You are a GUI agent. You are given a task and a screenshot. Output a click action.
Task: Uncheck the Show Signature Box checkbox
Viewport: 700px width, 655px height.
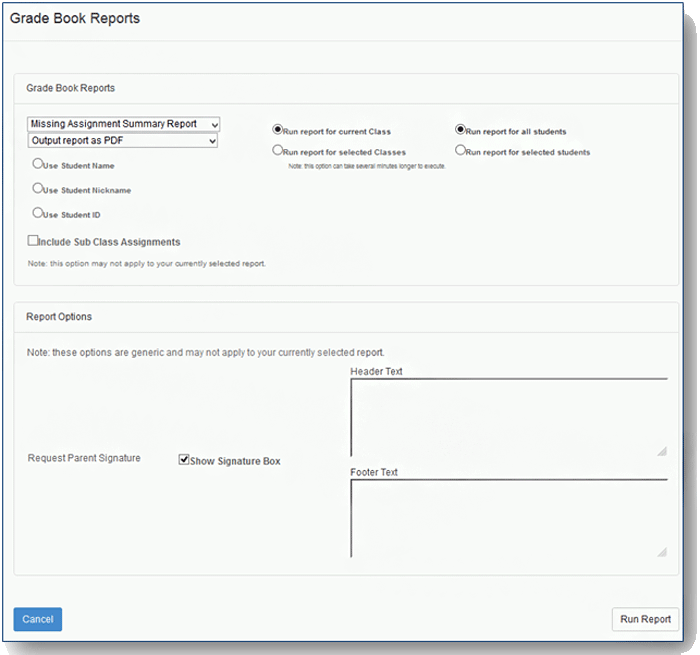tap(183, 459)
